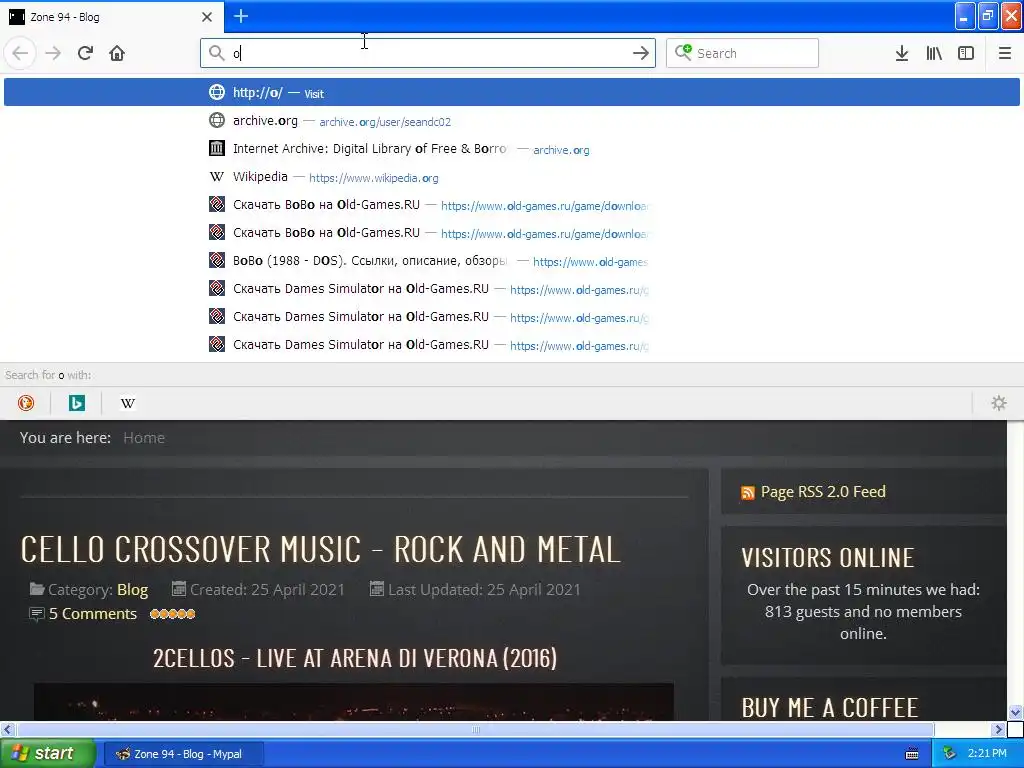Click the search engine icon in Search box
This screenshot has height=768, width=1024.
[683, 52]
